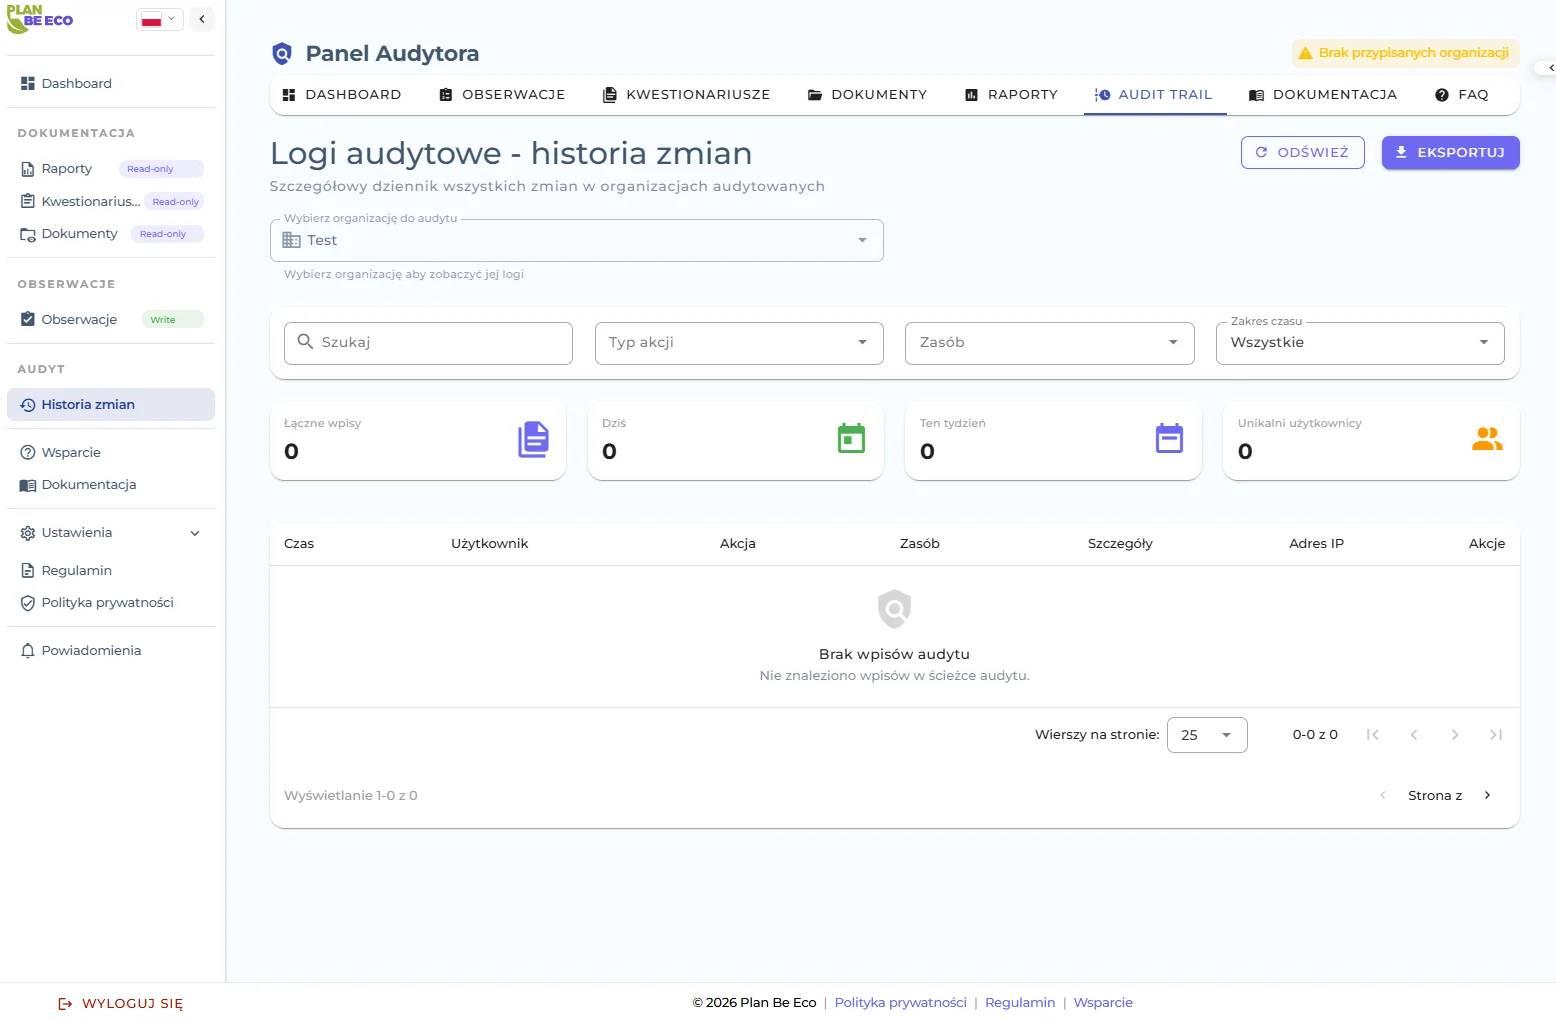The width and height of the screenshot is (1556, 1021).
Task: Click the Brak przypisanych organizacji warning badge
Action: coord(1404,53)
